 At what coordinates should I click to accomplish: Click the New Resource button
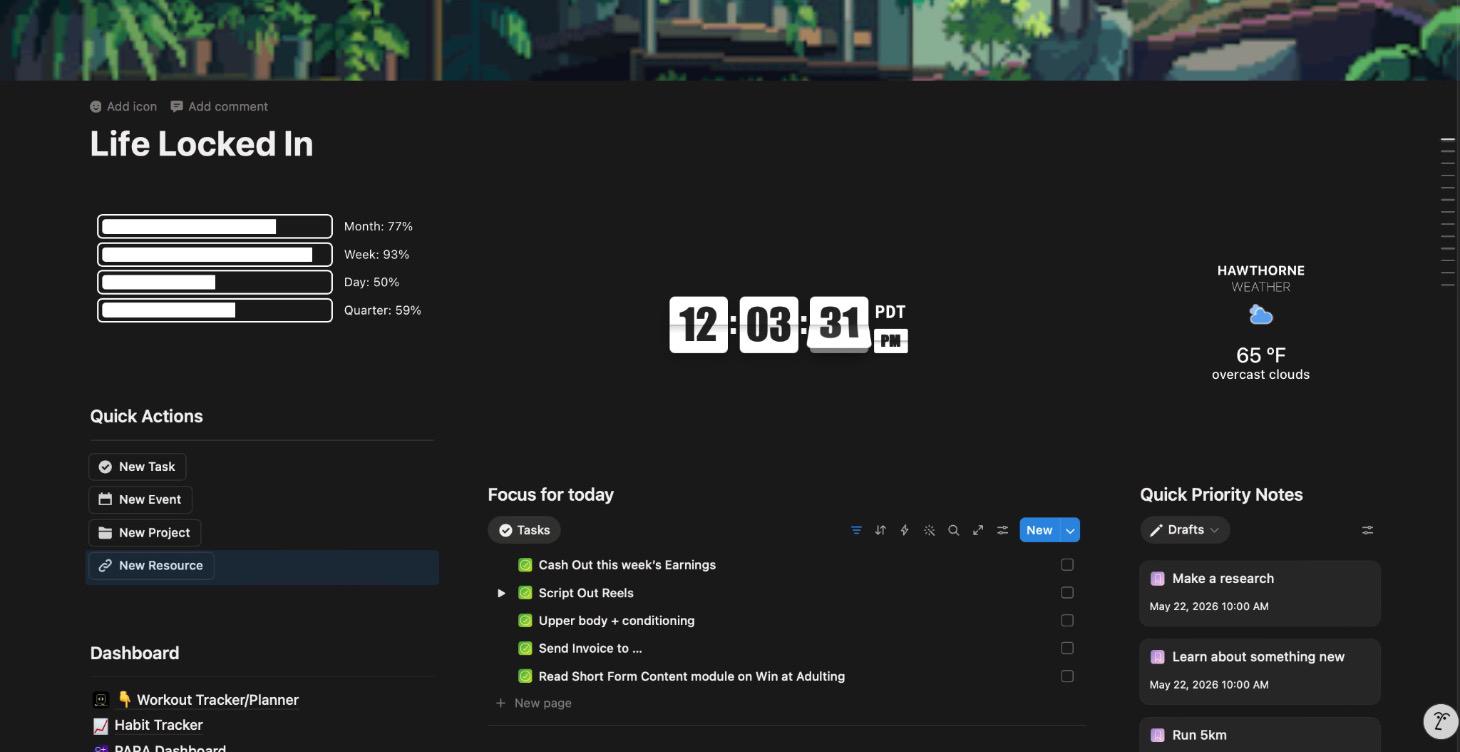tap(151, 566)
